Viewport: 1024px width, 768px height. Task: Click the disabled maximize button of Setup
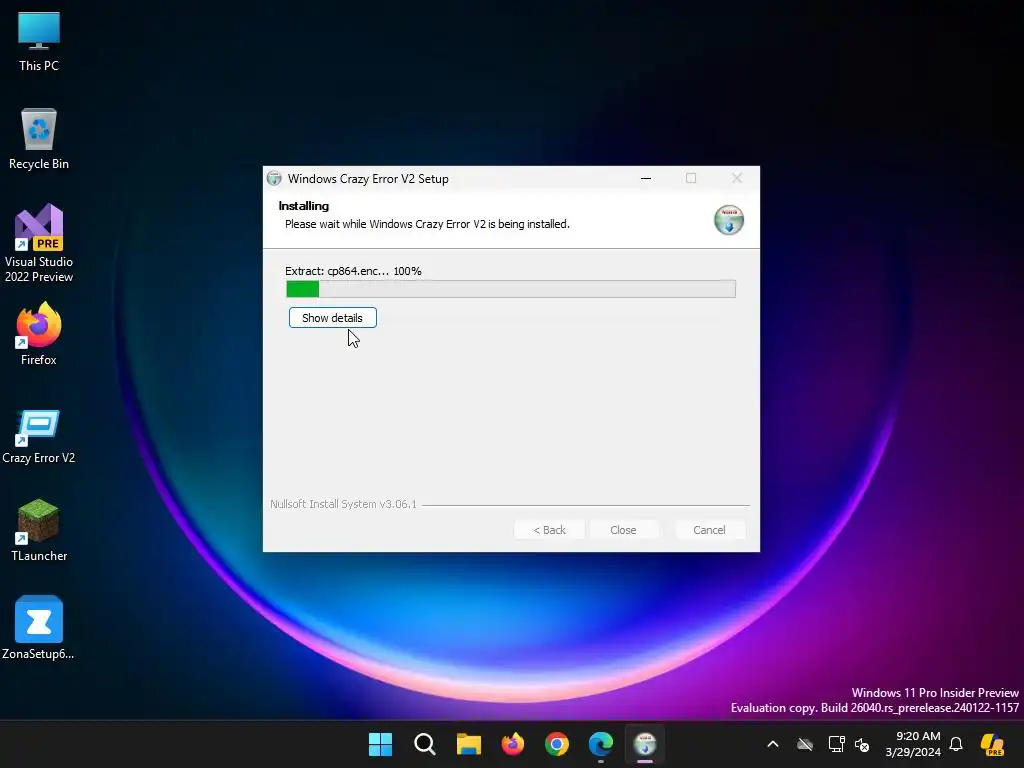pyautogui.click(x=691, y=178)
